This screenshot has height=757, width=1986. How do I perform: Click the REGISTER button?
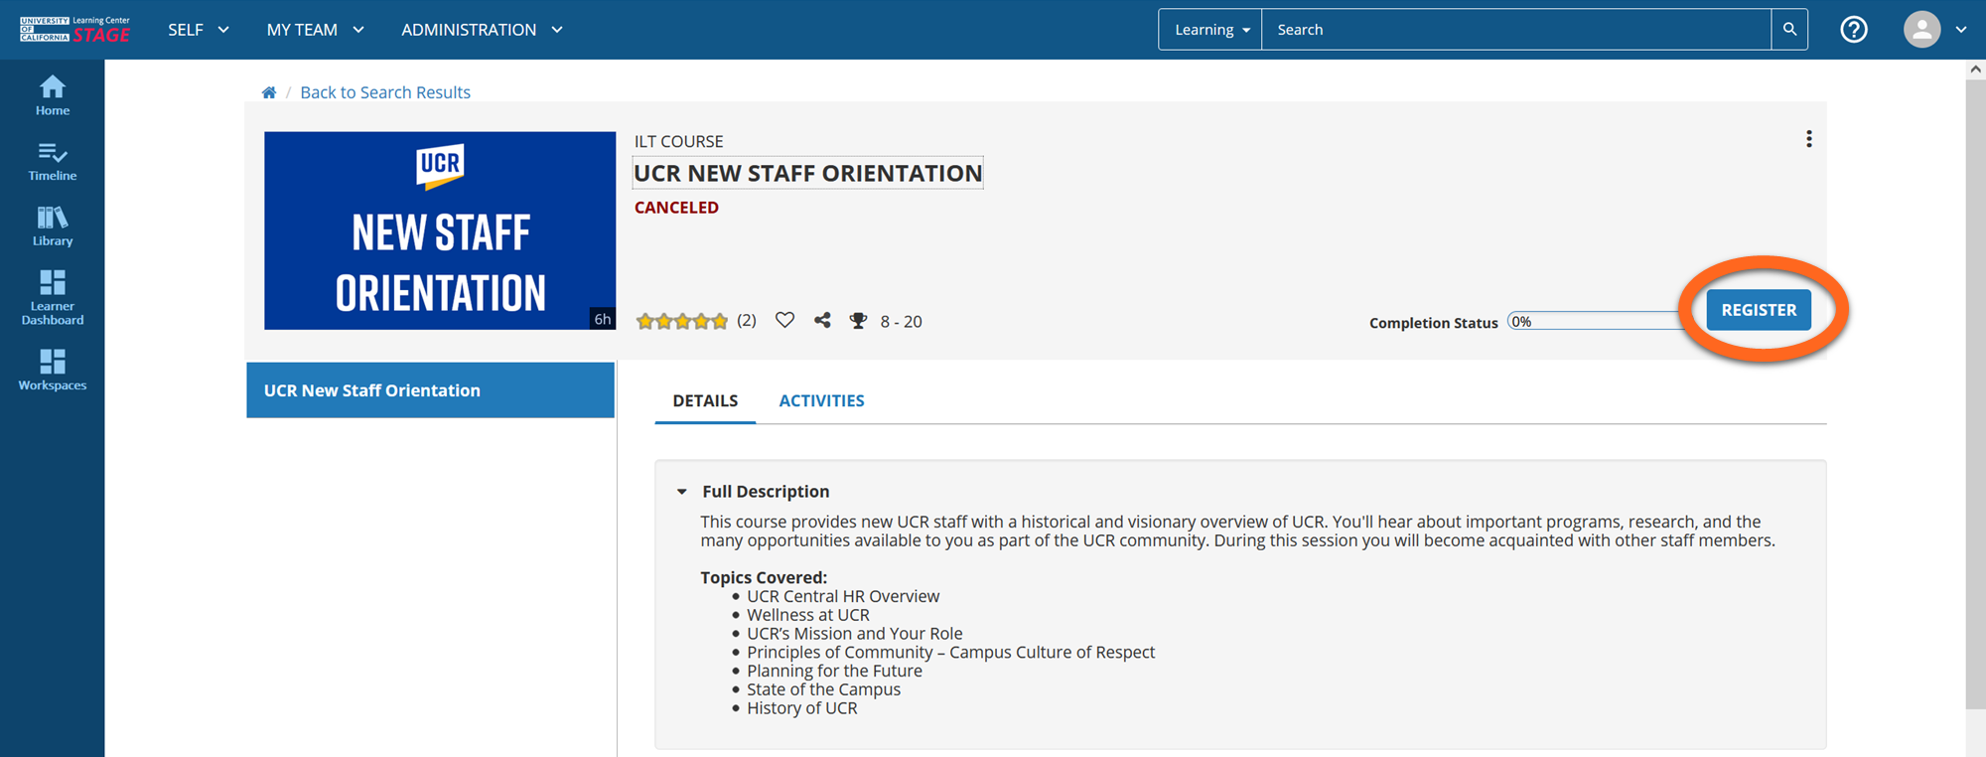tap(1758, 310)
